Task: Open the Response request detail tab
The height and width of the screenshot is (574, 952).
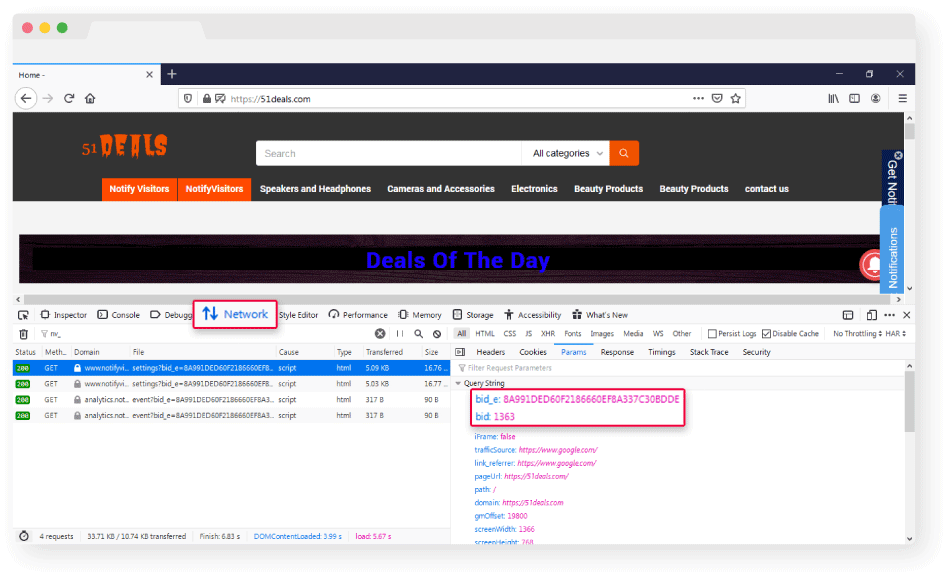Action: point(617,352)
